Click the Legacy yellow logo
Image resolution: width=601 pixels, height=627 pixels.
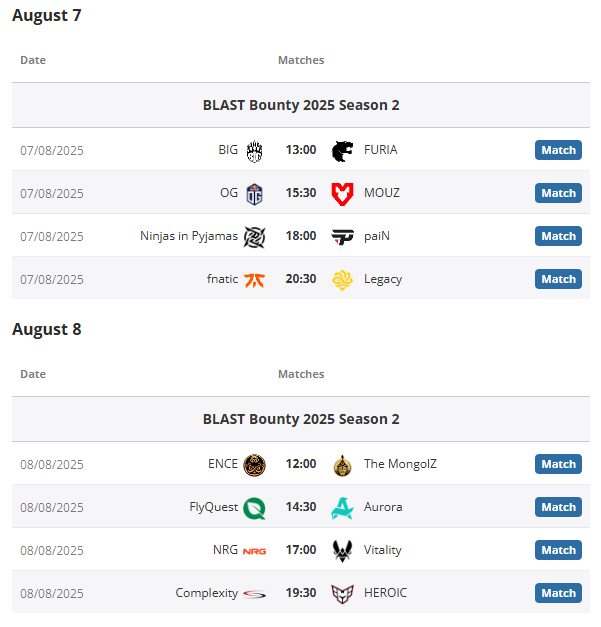(343, 279)
